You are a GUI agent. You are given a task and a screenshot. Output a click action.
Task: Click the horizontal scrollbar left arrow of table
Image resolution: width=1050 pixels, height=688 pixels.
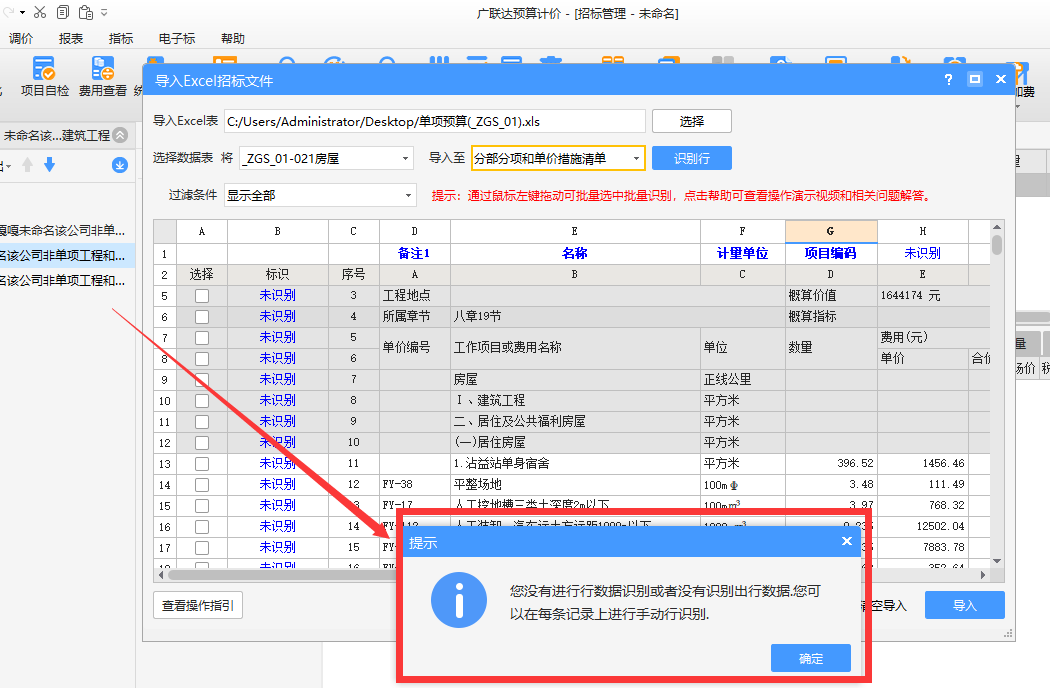point(161,575)
